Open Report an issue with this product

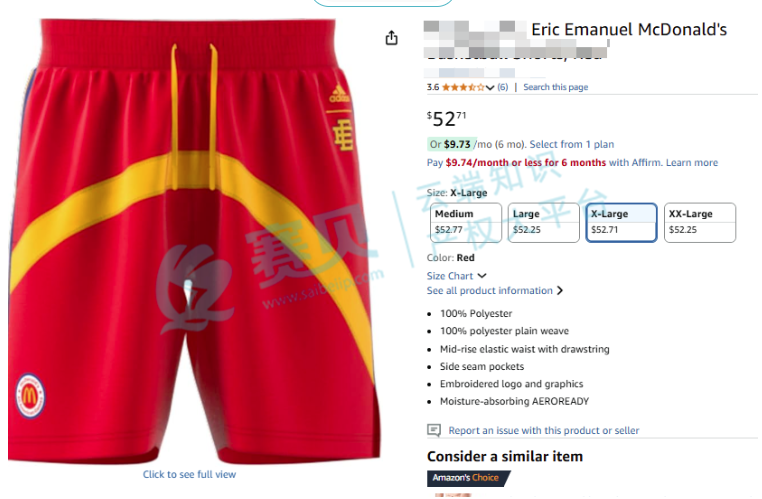[x=543, y=430]
